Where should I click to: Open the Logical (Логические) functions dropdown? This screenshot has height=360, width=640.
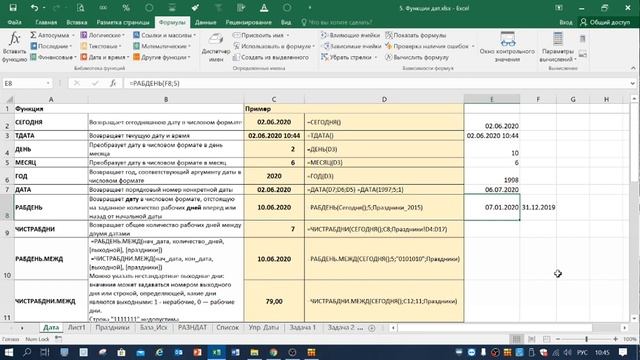tap(103, 36)
